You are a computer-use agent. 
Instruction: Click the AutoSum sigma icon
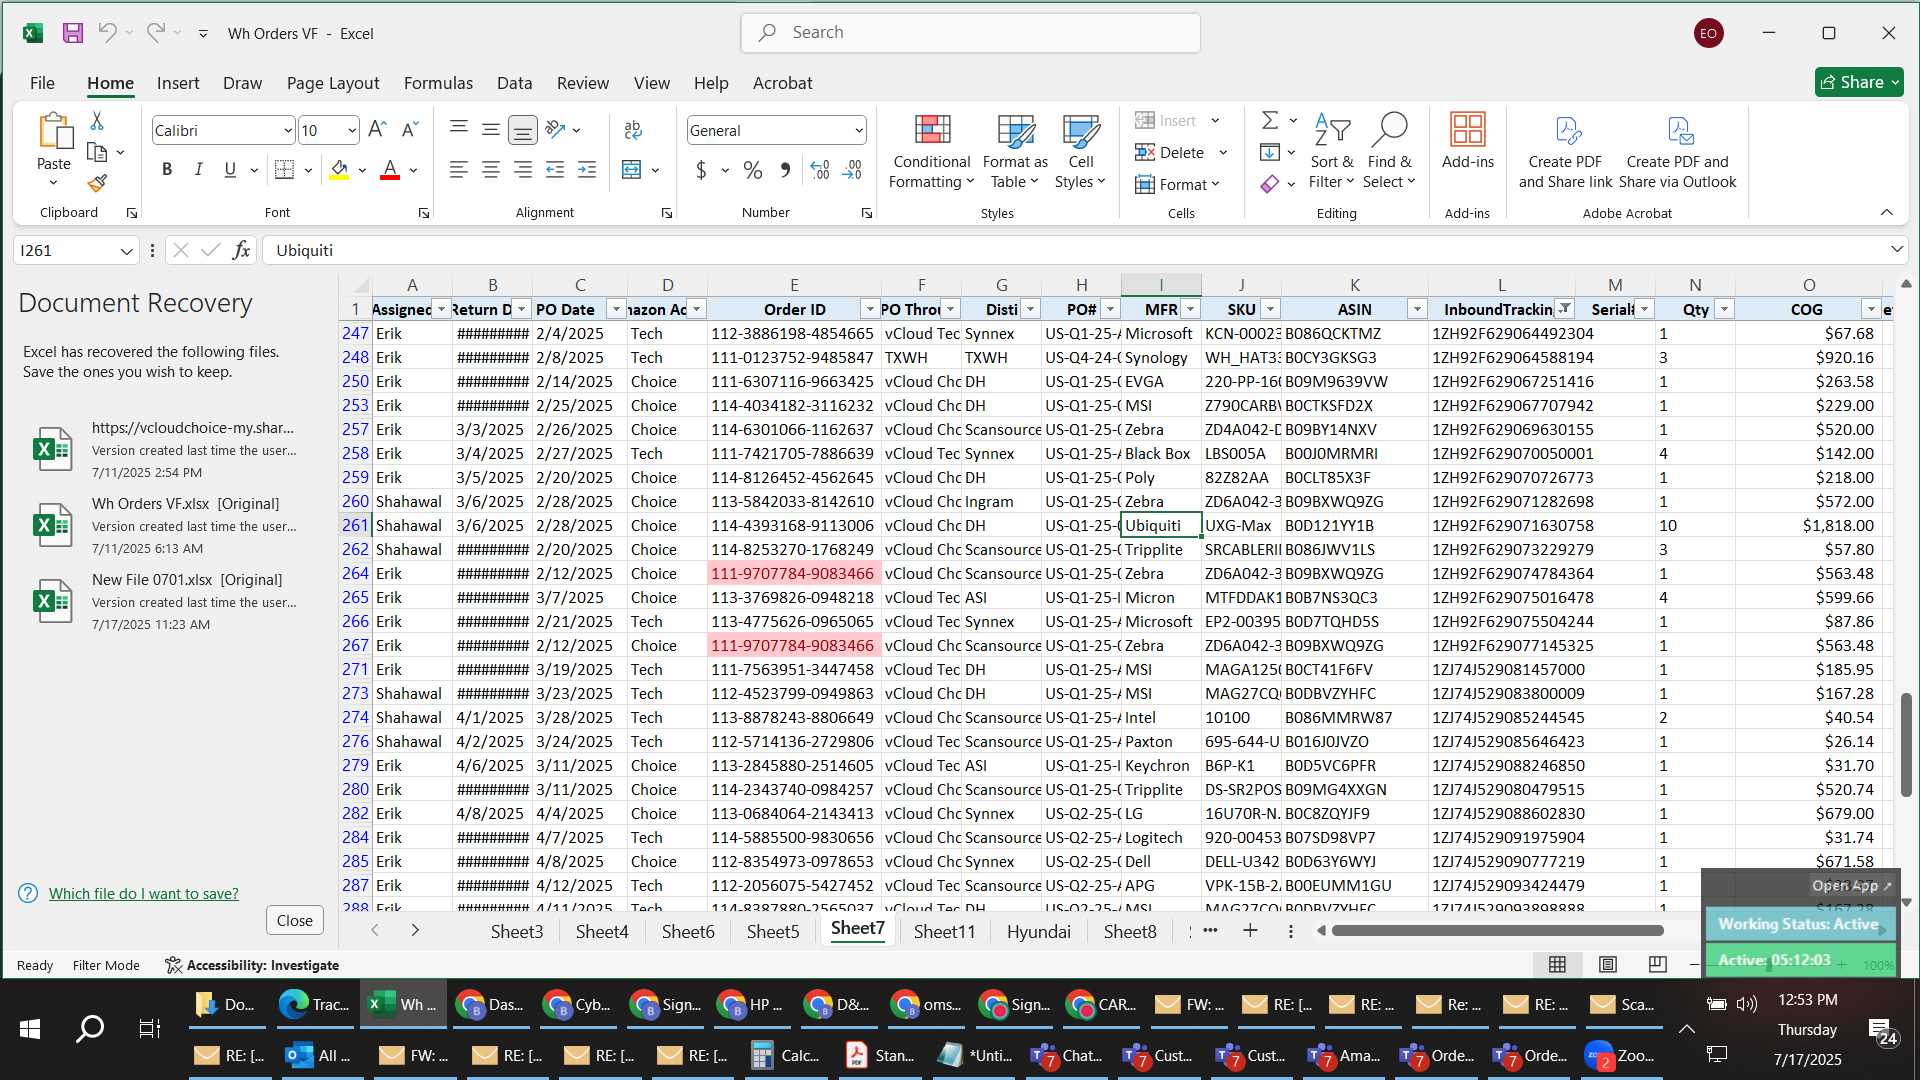tap(1270, 120)
